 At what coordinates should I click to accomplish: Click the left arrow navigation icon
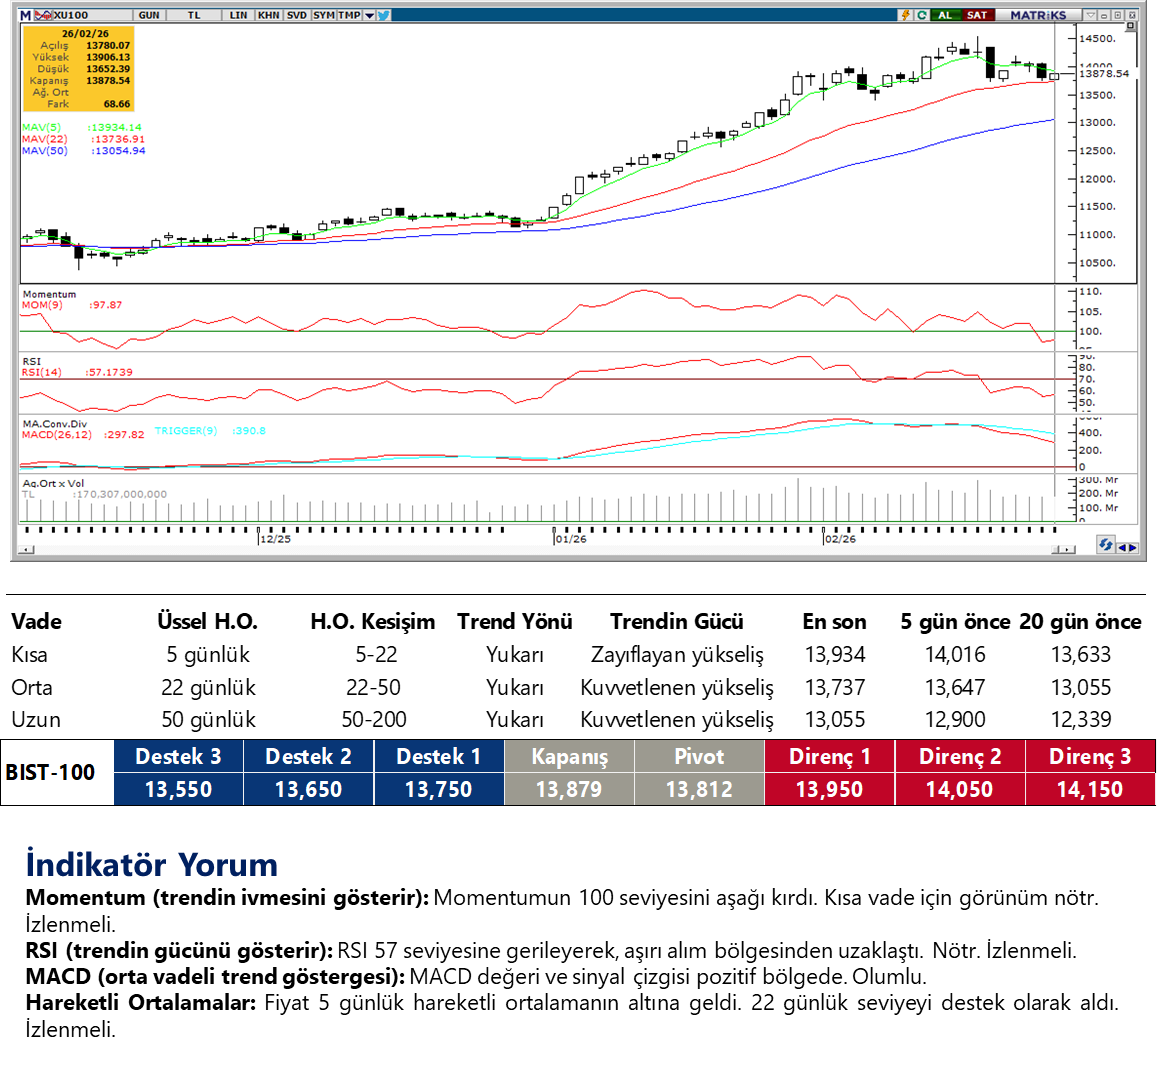coord(1122,547)
